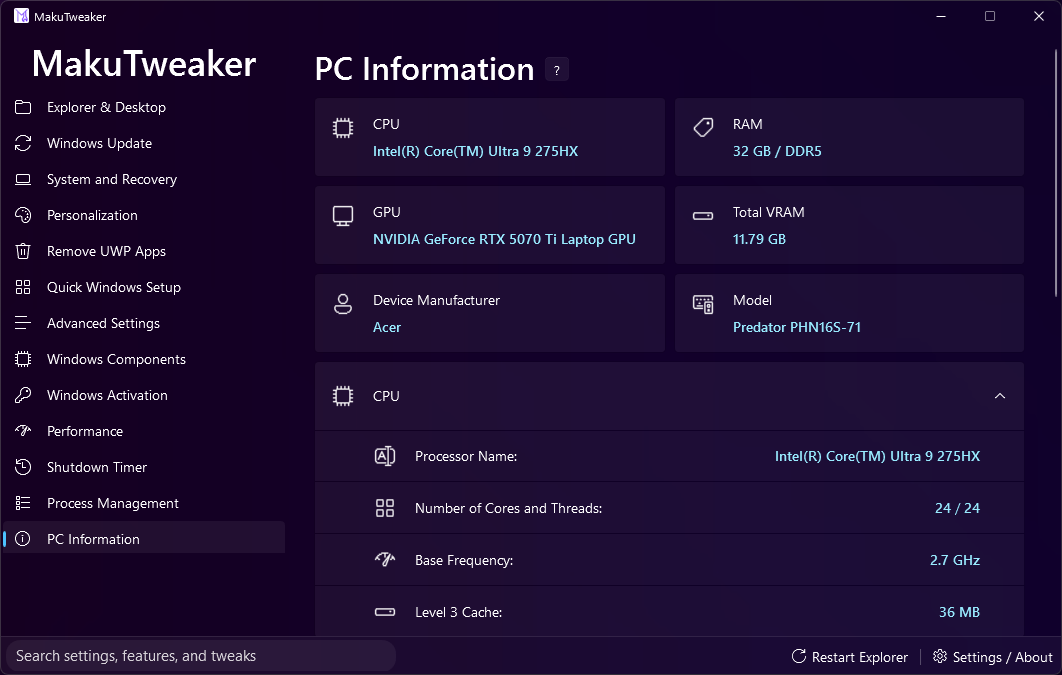Image resolution: width=1062 pixels, height=675 pixels.
Task: Click the vertical scrollbar thumb
Action: coord(1056,173)
